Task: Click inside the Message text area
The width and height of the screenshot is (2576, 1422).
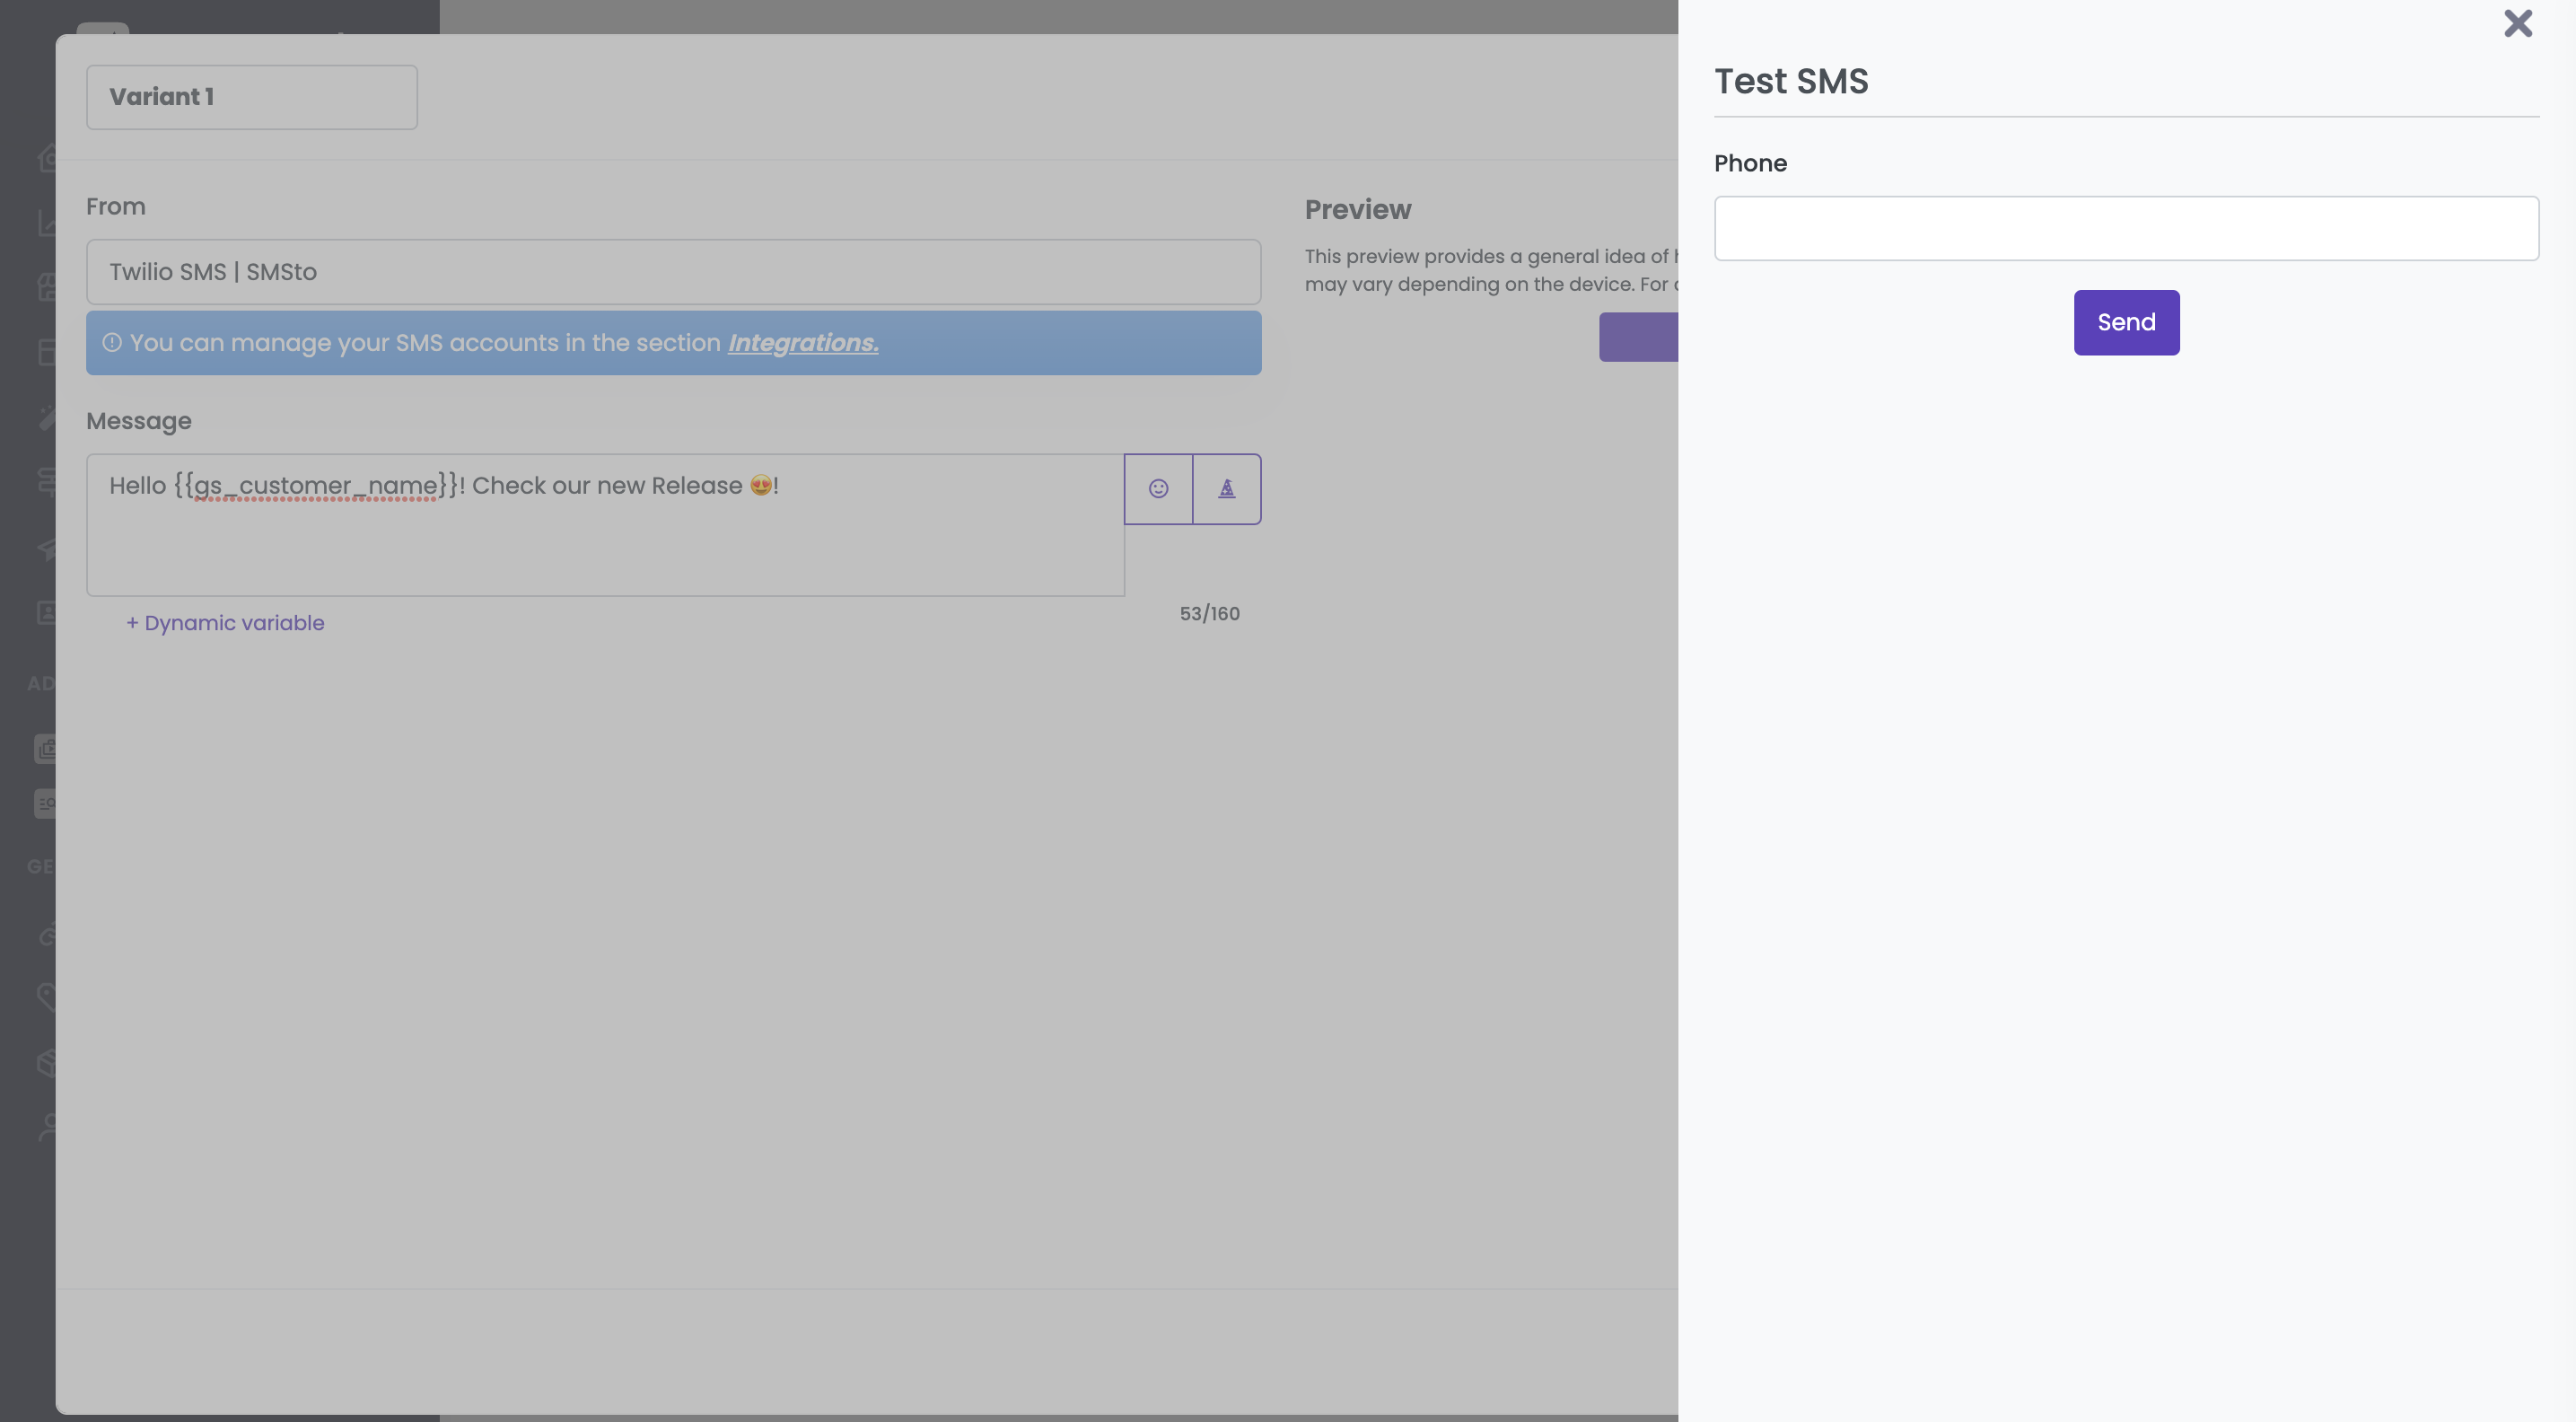Action: [x=605, y=540]
